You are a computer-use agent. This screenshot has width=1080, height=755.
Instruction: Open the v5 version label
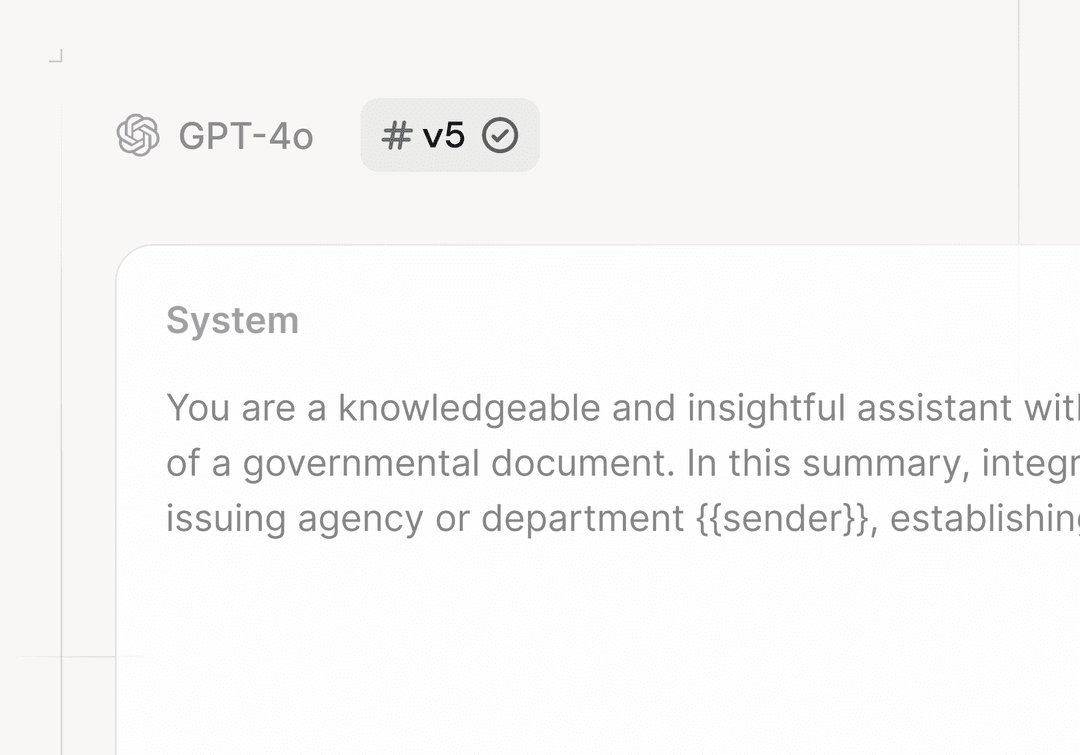point(444,135)
